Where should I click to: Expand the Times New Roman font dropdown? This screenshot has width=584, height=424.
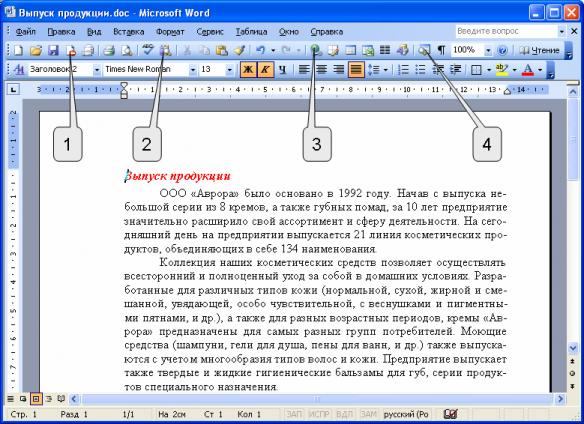[193, 70]
